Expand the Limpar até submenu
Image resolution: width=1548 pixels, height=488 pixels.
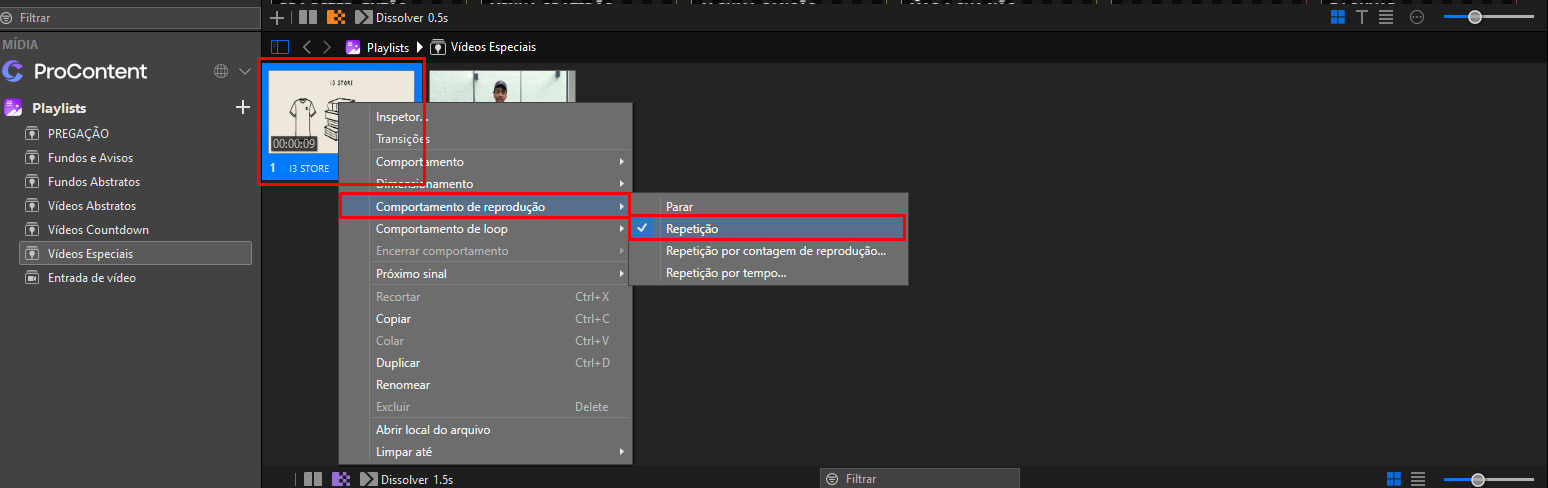(x=485, y=451)
